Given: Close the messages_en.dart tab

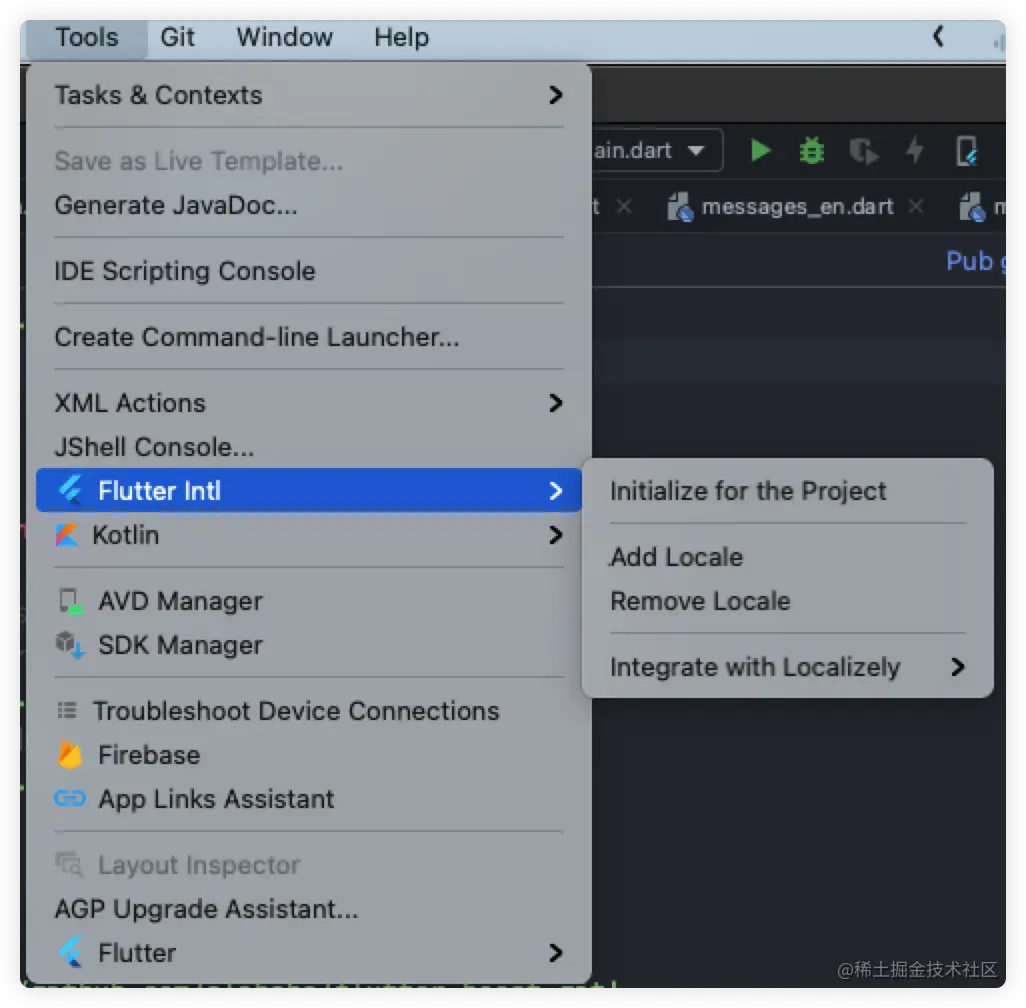Looking at the screenshot, I should point(916,206).
